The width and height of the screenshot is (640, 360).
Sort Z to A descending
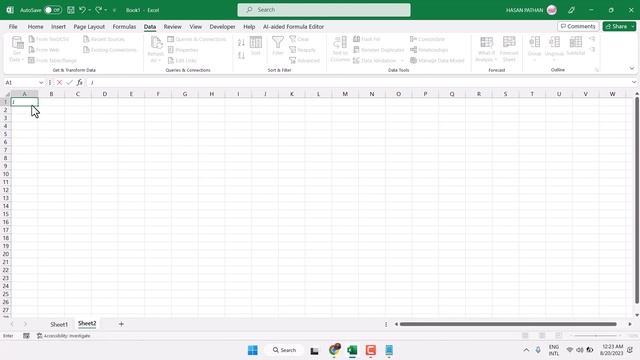[x=241, y=56]
